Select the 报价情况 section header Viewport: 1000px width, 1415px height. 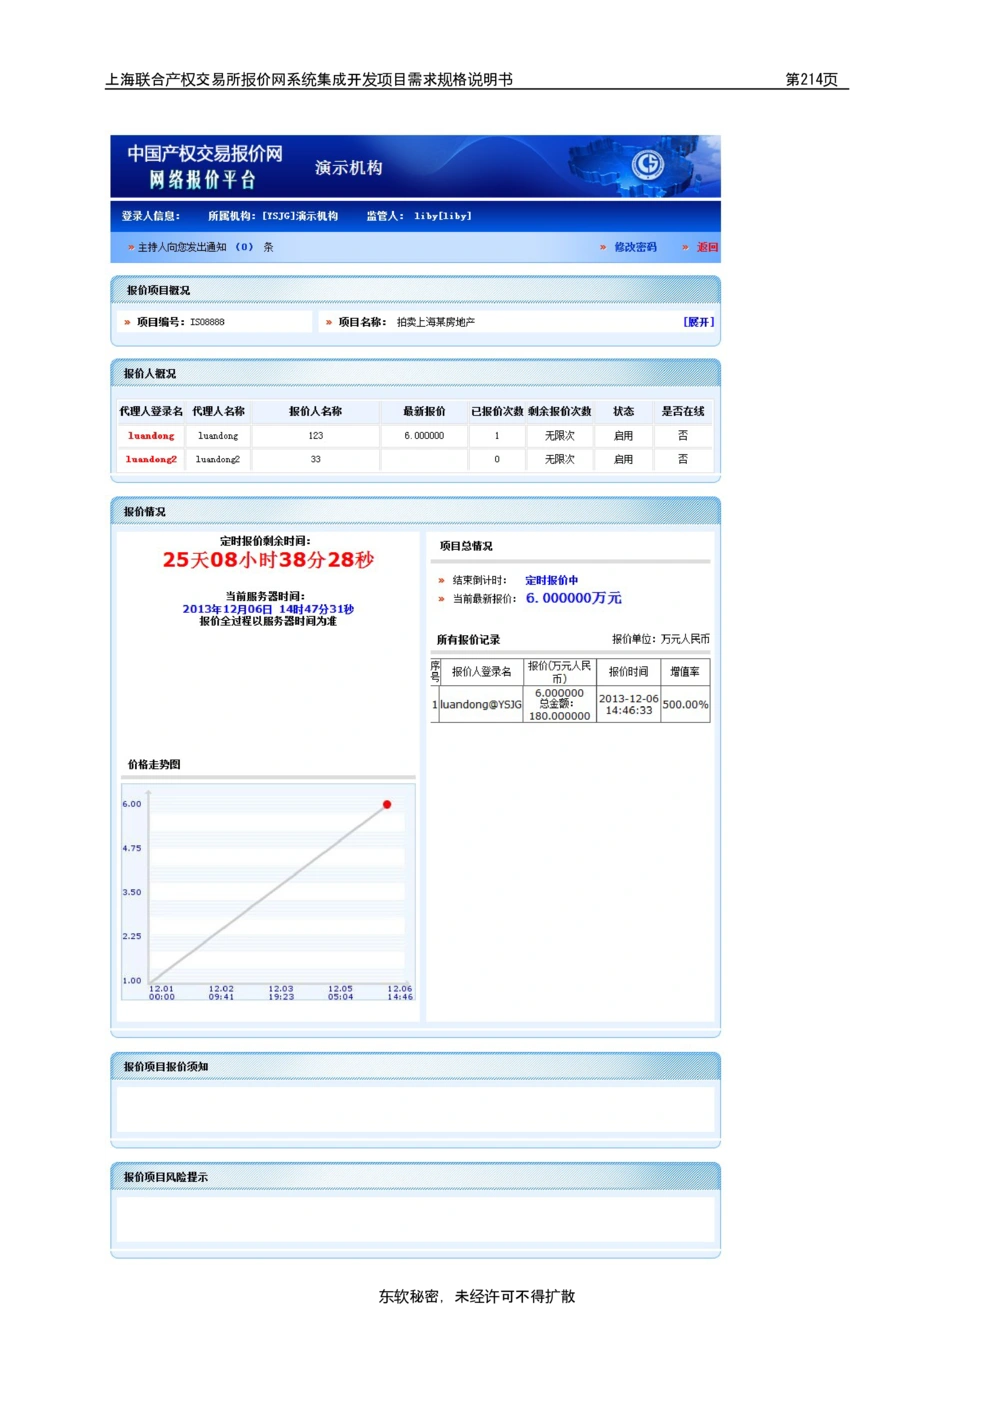tap(145, 512)
